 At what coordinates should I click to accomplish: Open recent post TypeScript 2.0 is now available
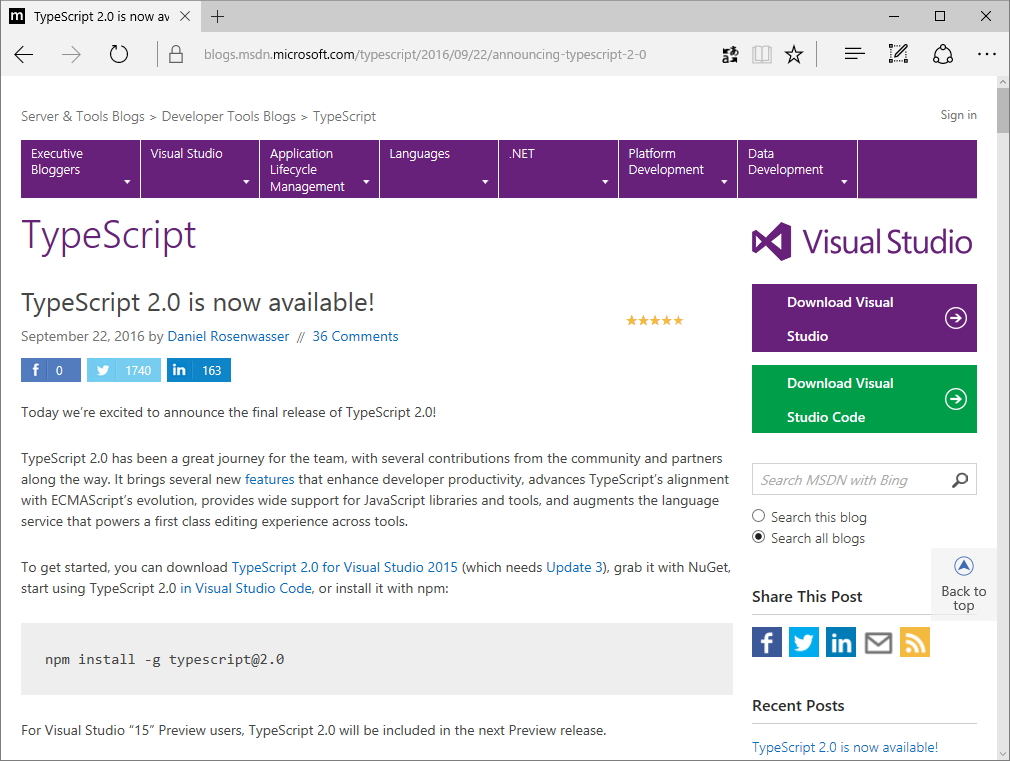pyautogui.click(x=844, y=747)
